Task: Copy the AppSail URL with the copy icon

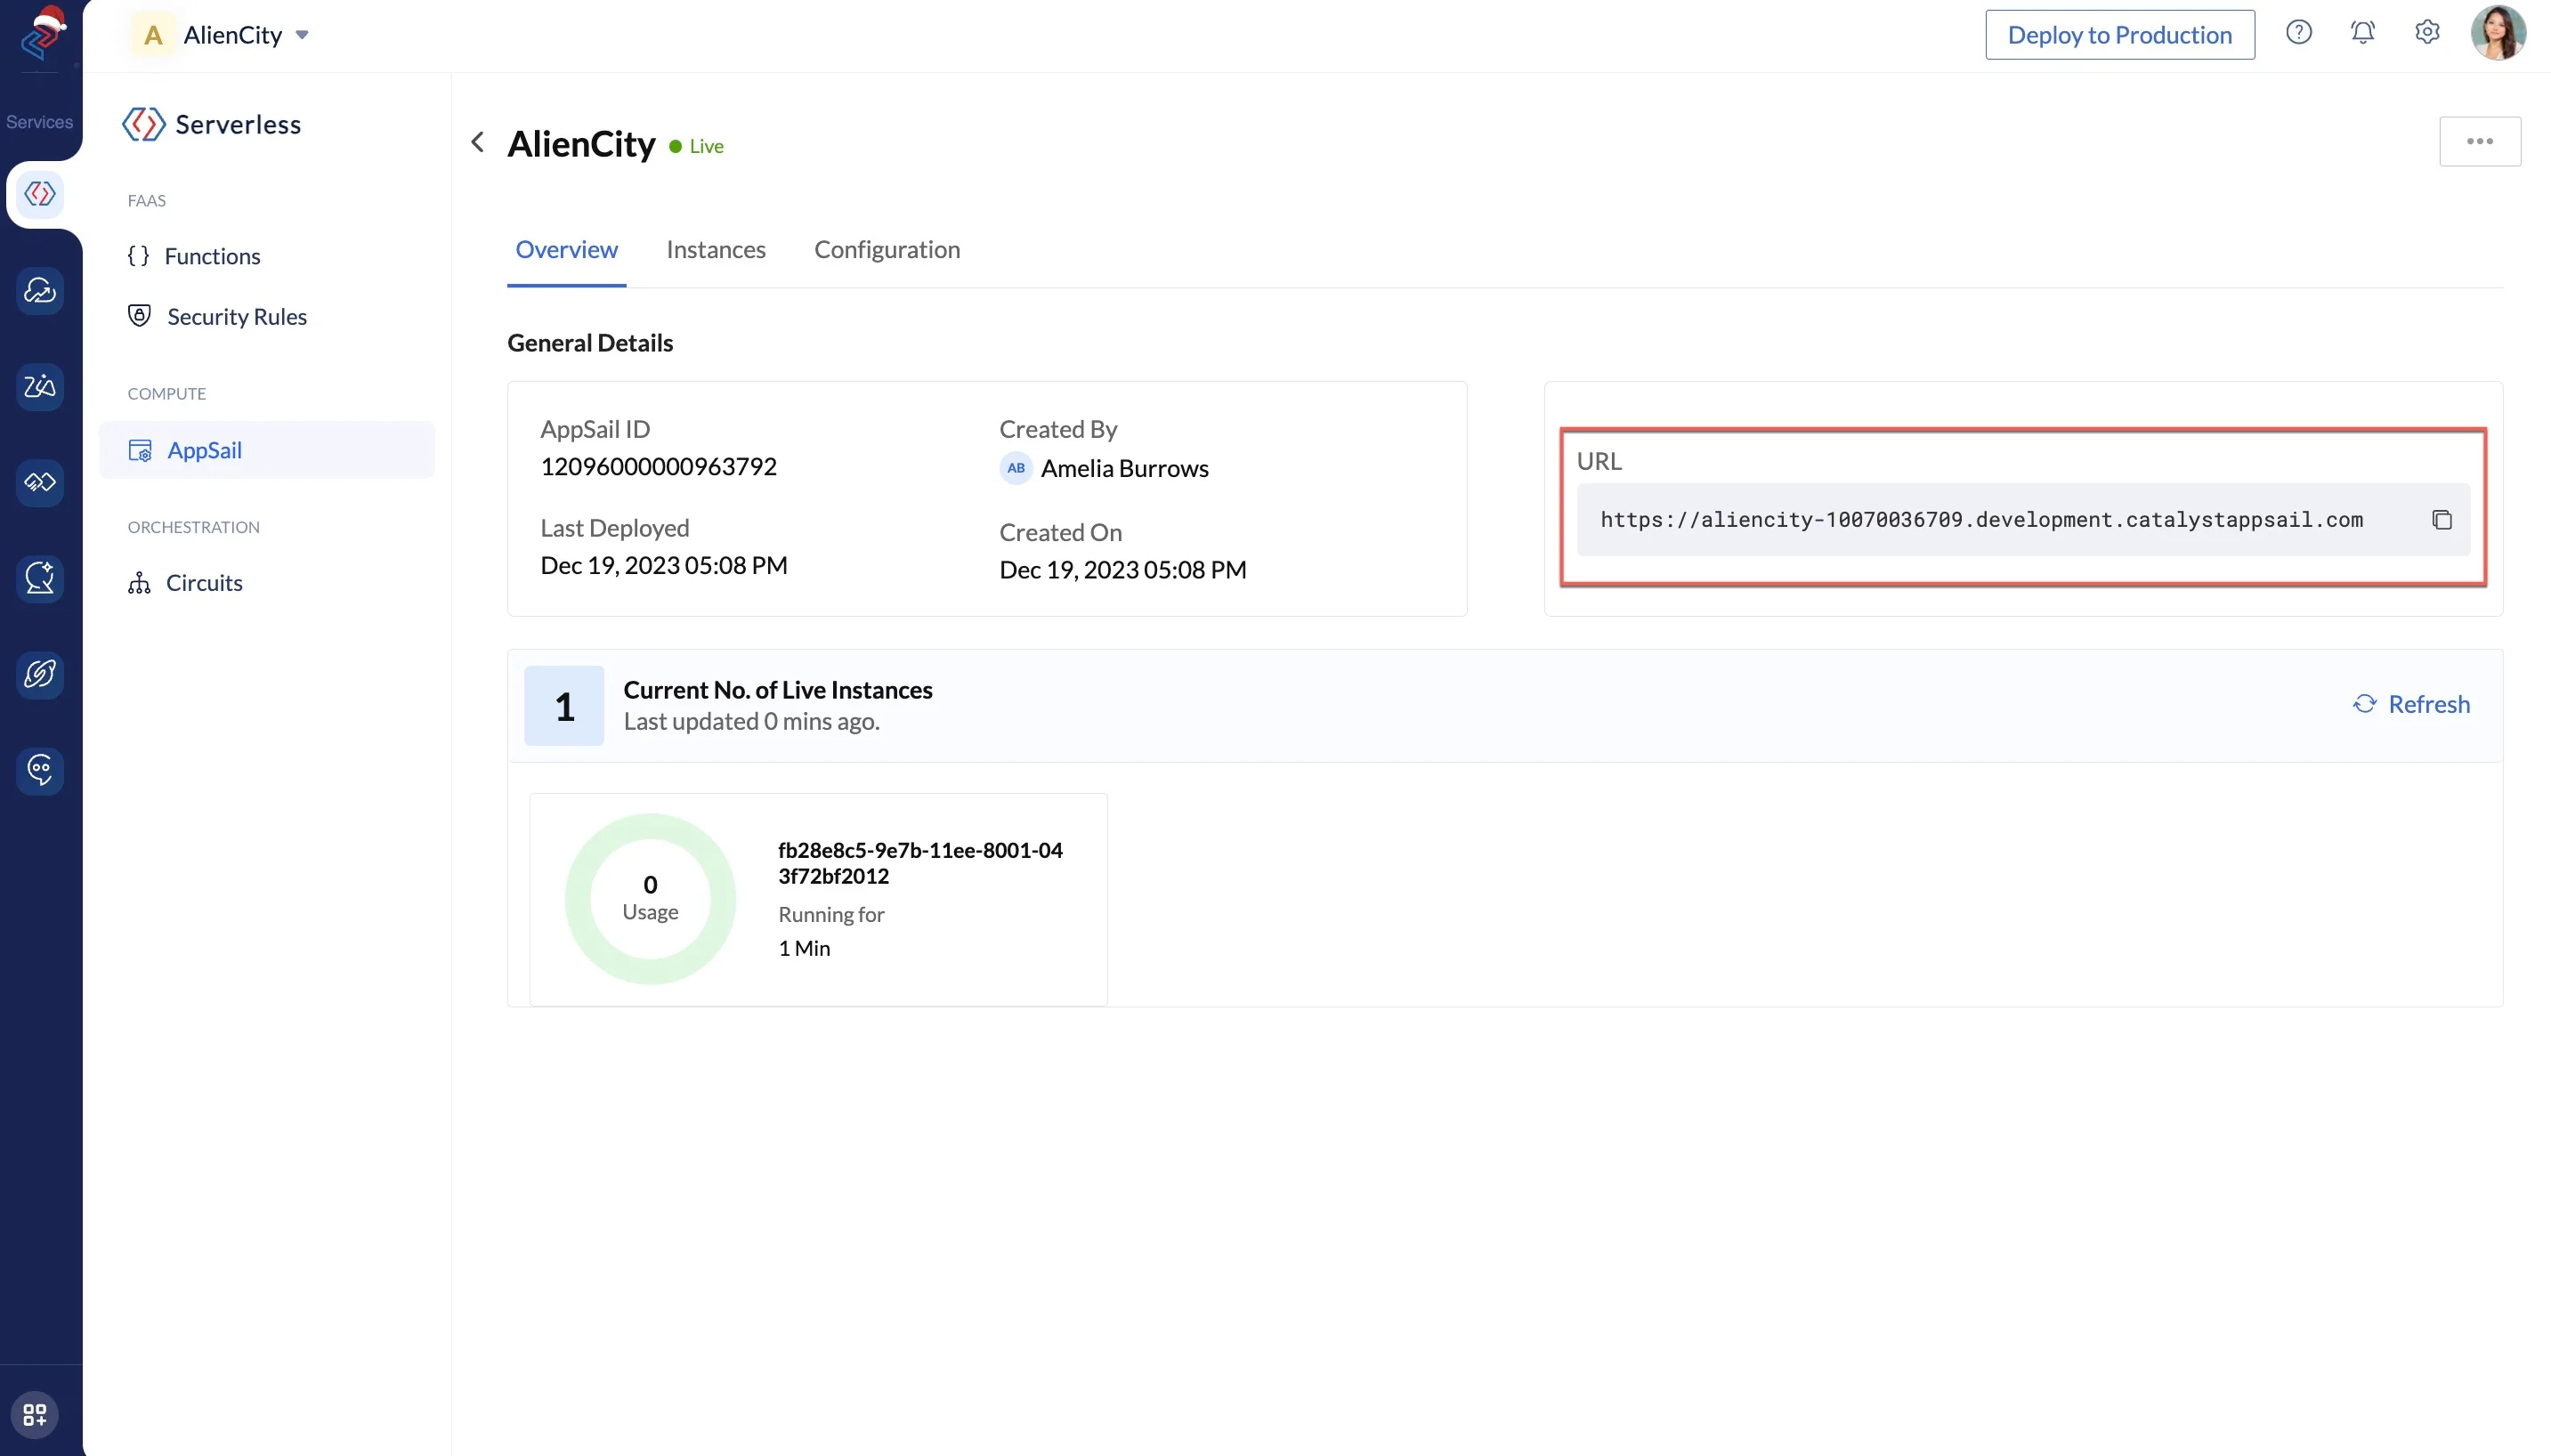Action: [2441, 520]
